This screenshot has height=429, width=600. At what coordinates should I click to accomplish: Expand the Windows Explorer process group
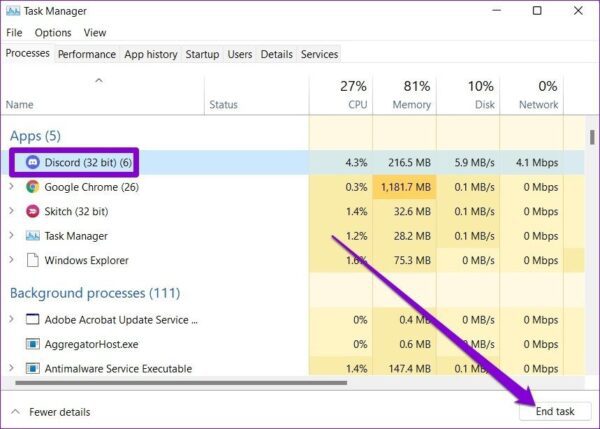pos(11,260)
